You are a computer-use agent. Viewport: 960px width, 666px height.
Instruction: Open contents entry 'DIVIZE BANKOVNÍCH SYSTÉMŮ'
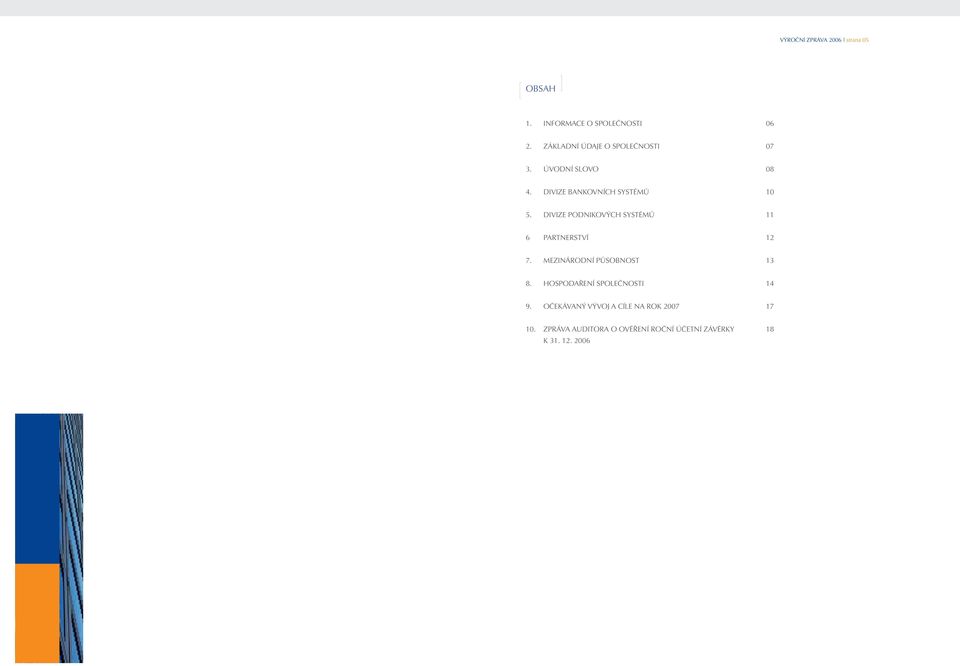pos(596,192)
